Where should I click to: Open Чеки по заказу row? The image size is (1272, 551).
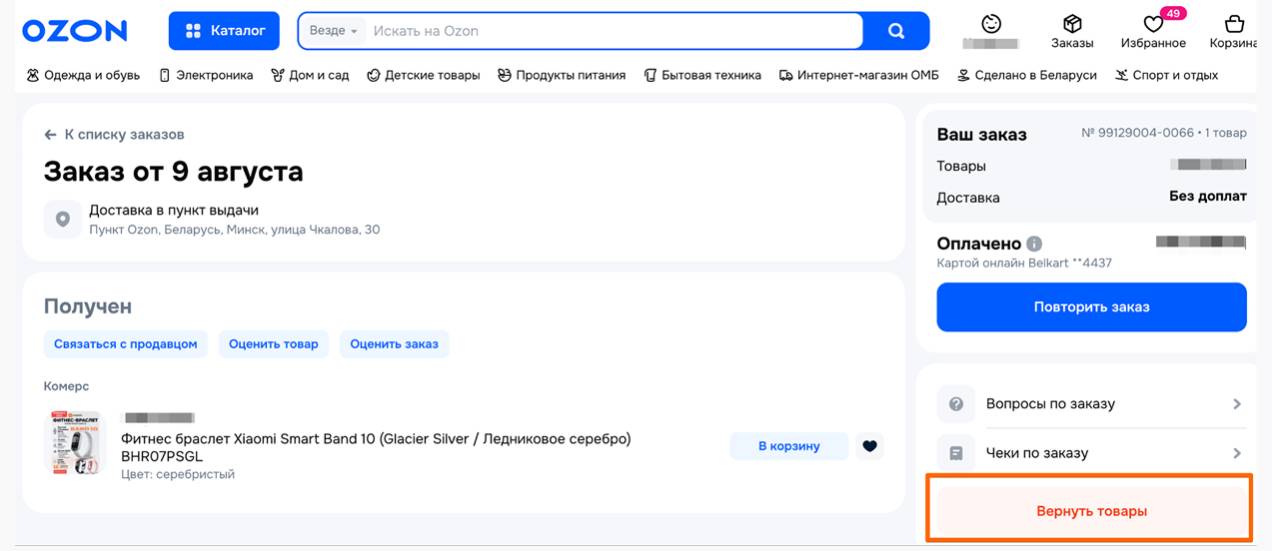click(x=1091, y=453)
